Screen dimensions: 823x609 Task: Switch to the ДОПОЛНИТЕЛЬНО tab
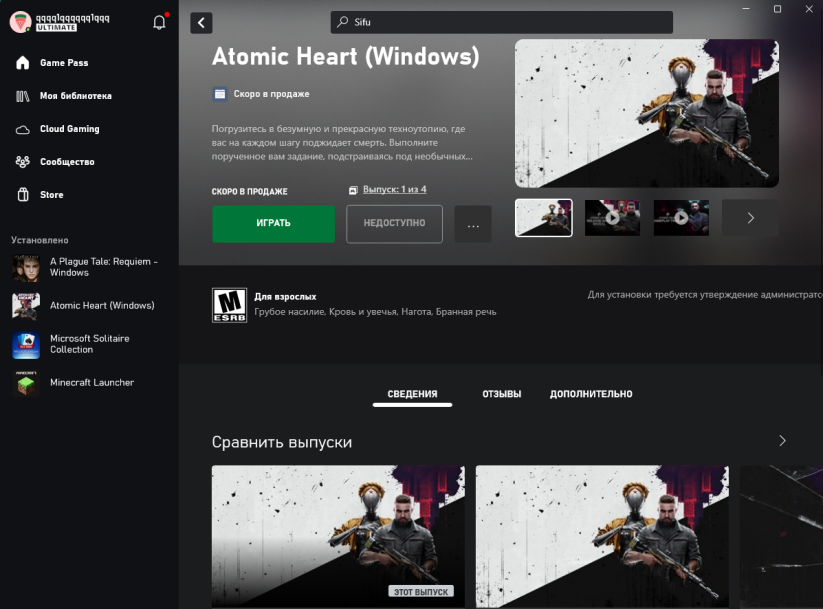(591, 394)
